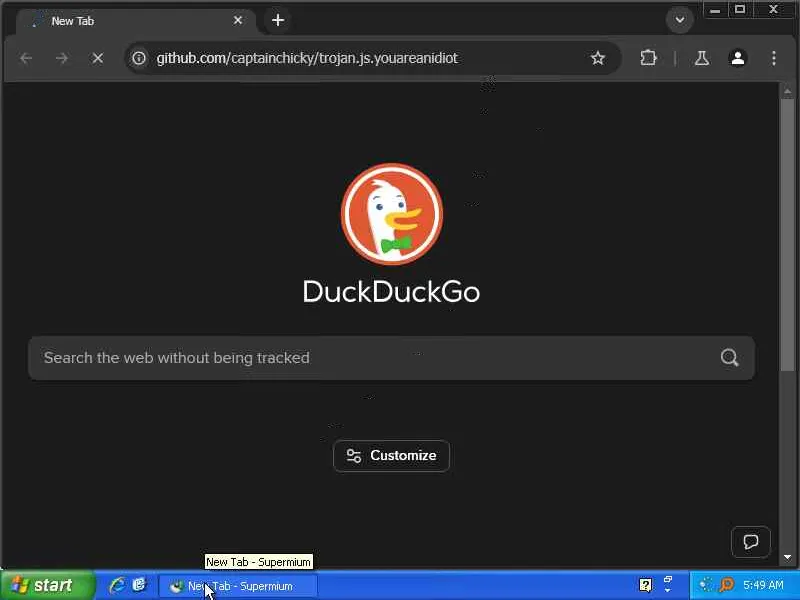Open the Customize button
The image size is (800, 600).
(x=391, y=456)
